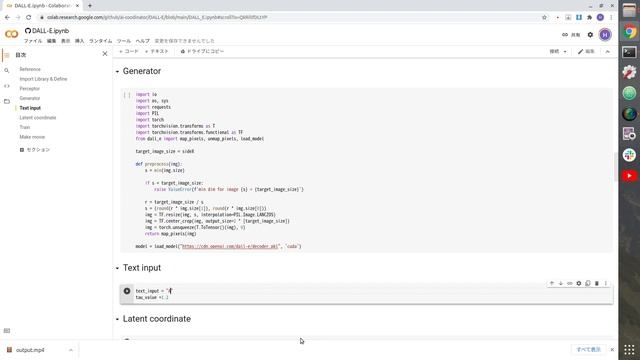
Task: Open the ファイル menu
Action: [x=33, y=41]
